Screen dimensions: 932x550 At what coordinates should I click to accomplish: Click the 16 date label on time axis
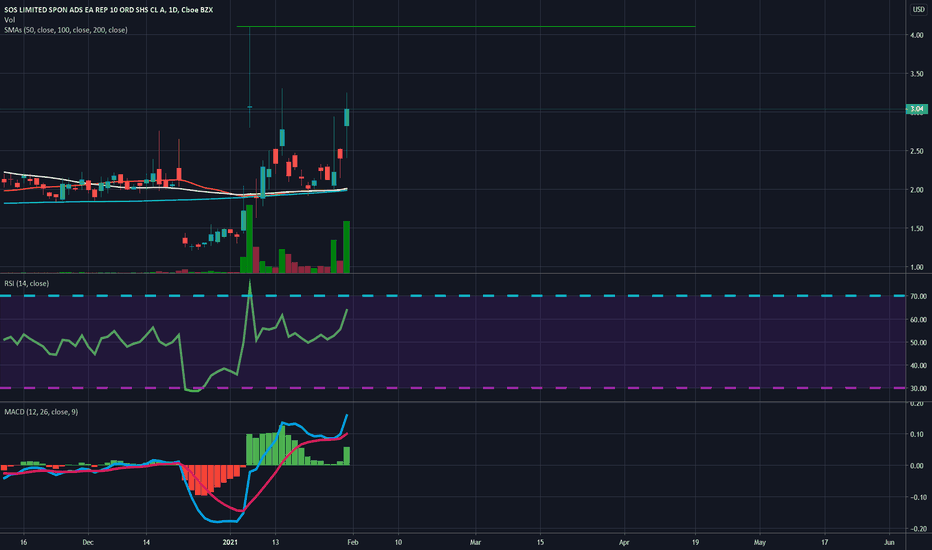24,542
